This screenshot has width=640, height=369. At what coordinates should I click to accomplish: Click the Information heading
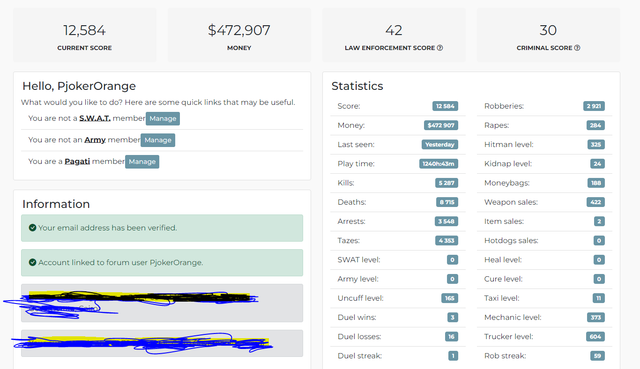[x=56, y=204]
